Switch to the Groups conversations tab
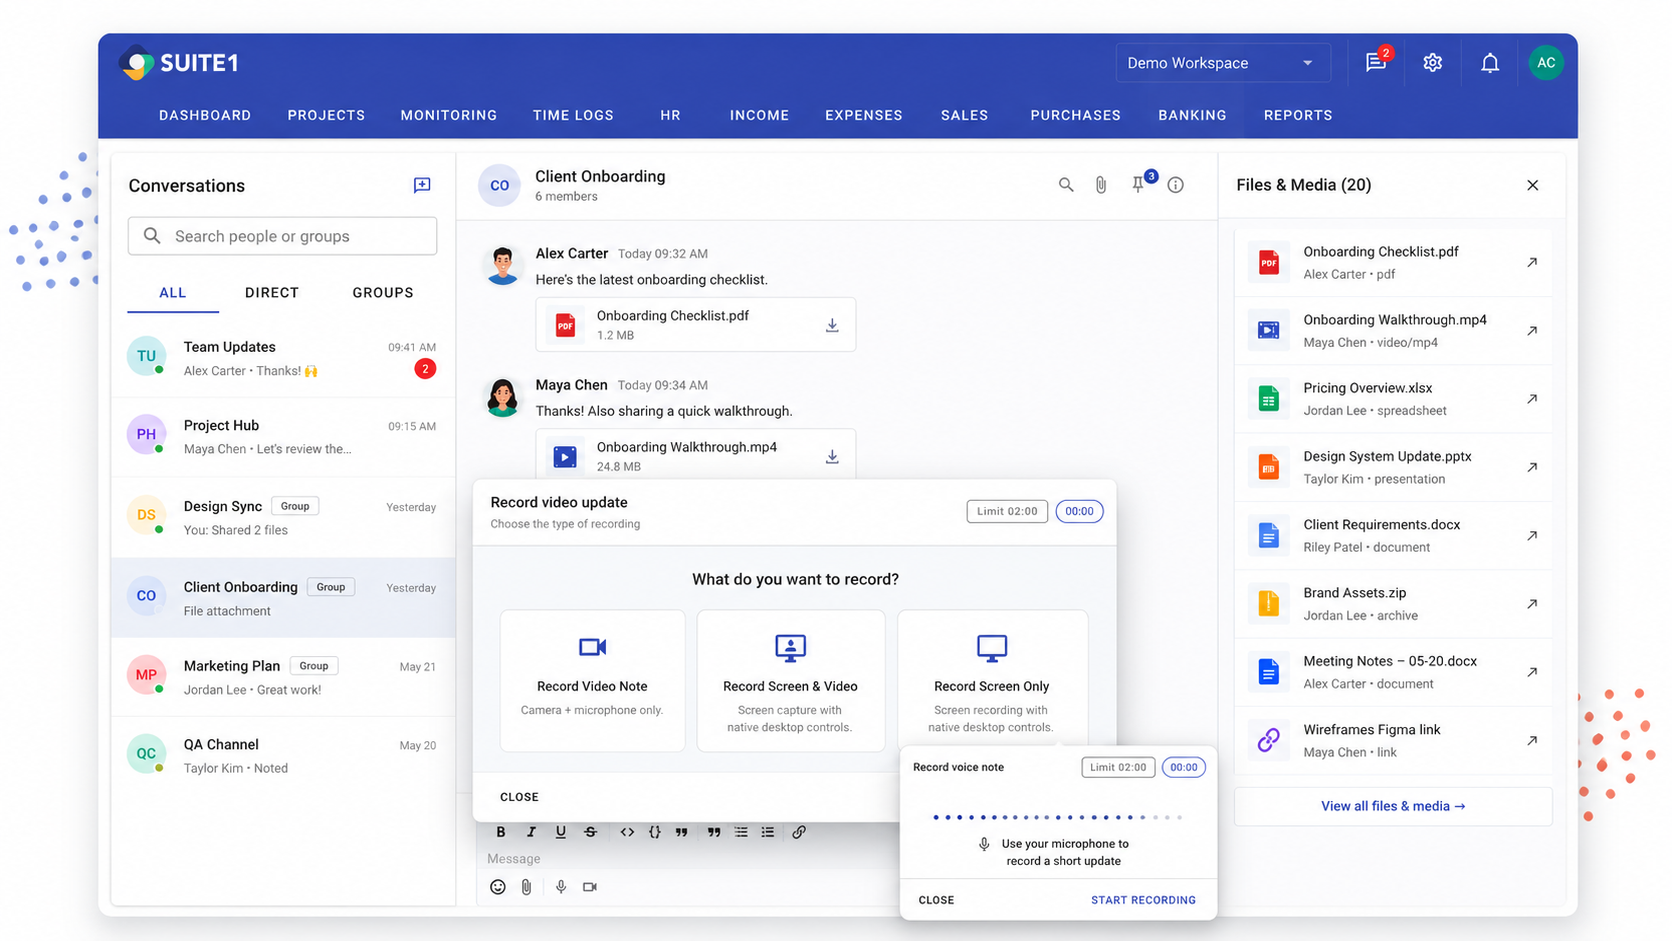The width and height of the screenshot is (1672, 941). point(383,292)
